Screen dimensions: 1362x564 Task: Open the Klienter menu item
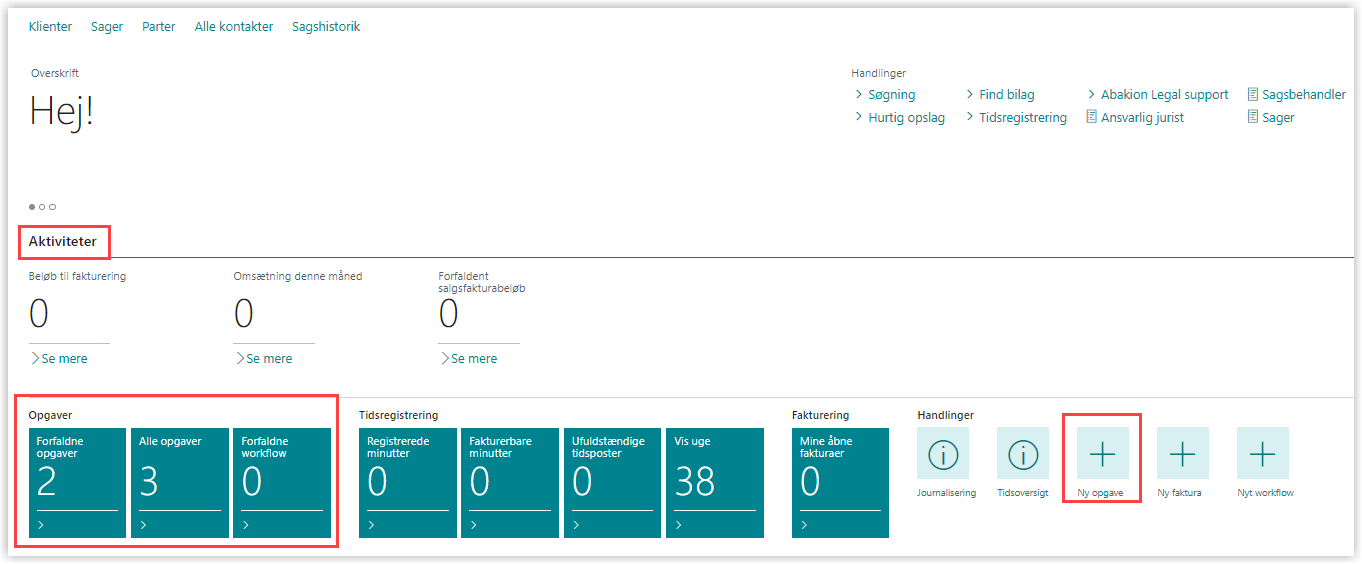[x=50, y=27]
